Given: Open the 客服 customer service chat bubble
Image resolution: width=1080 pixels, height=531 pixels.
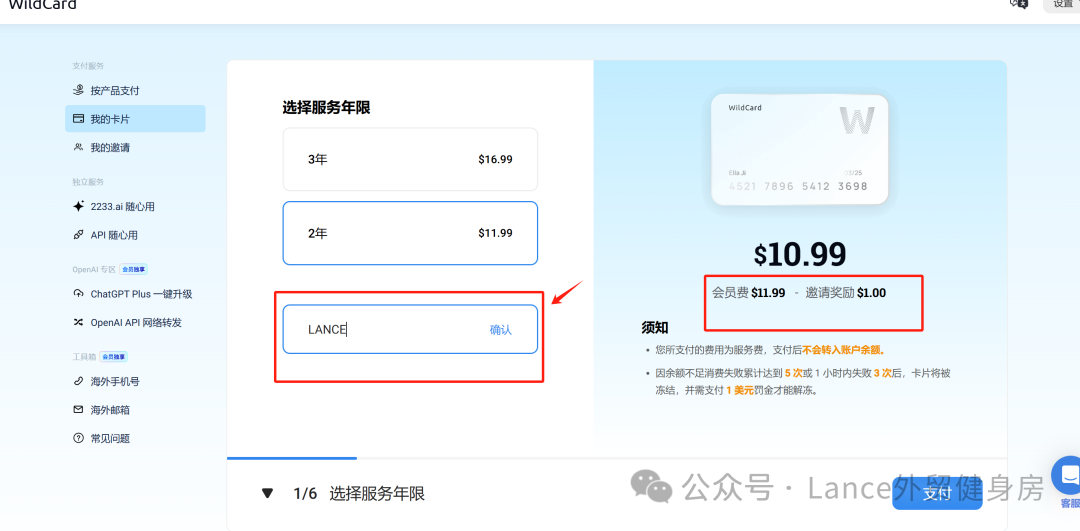Looking at the screenshot, I should [x=1067, y=476].
